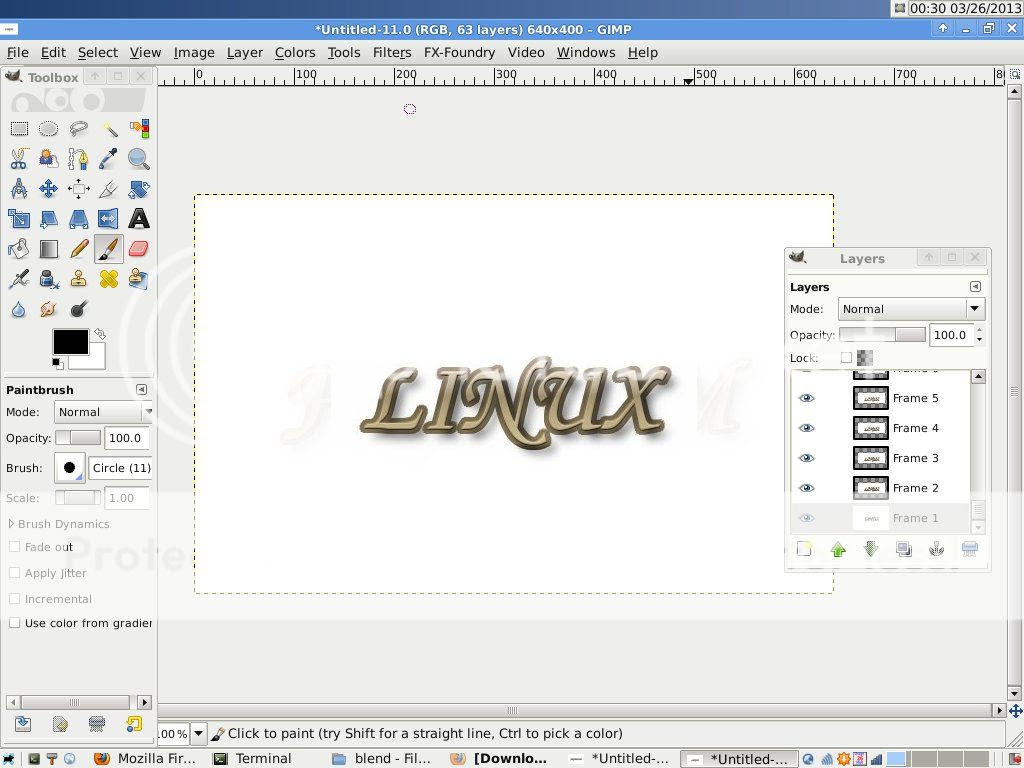Adjust the Layers Opacity slider
This screenshot has width=1024, height=768.
[x=882, y=335]
